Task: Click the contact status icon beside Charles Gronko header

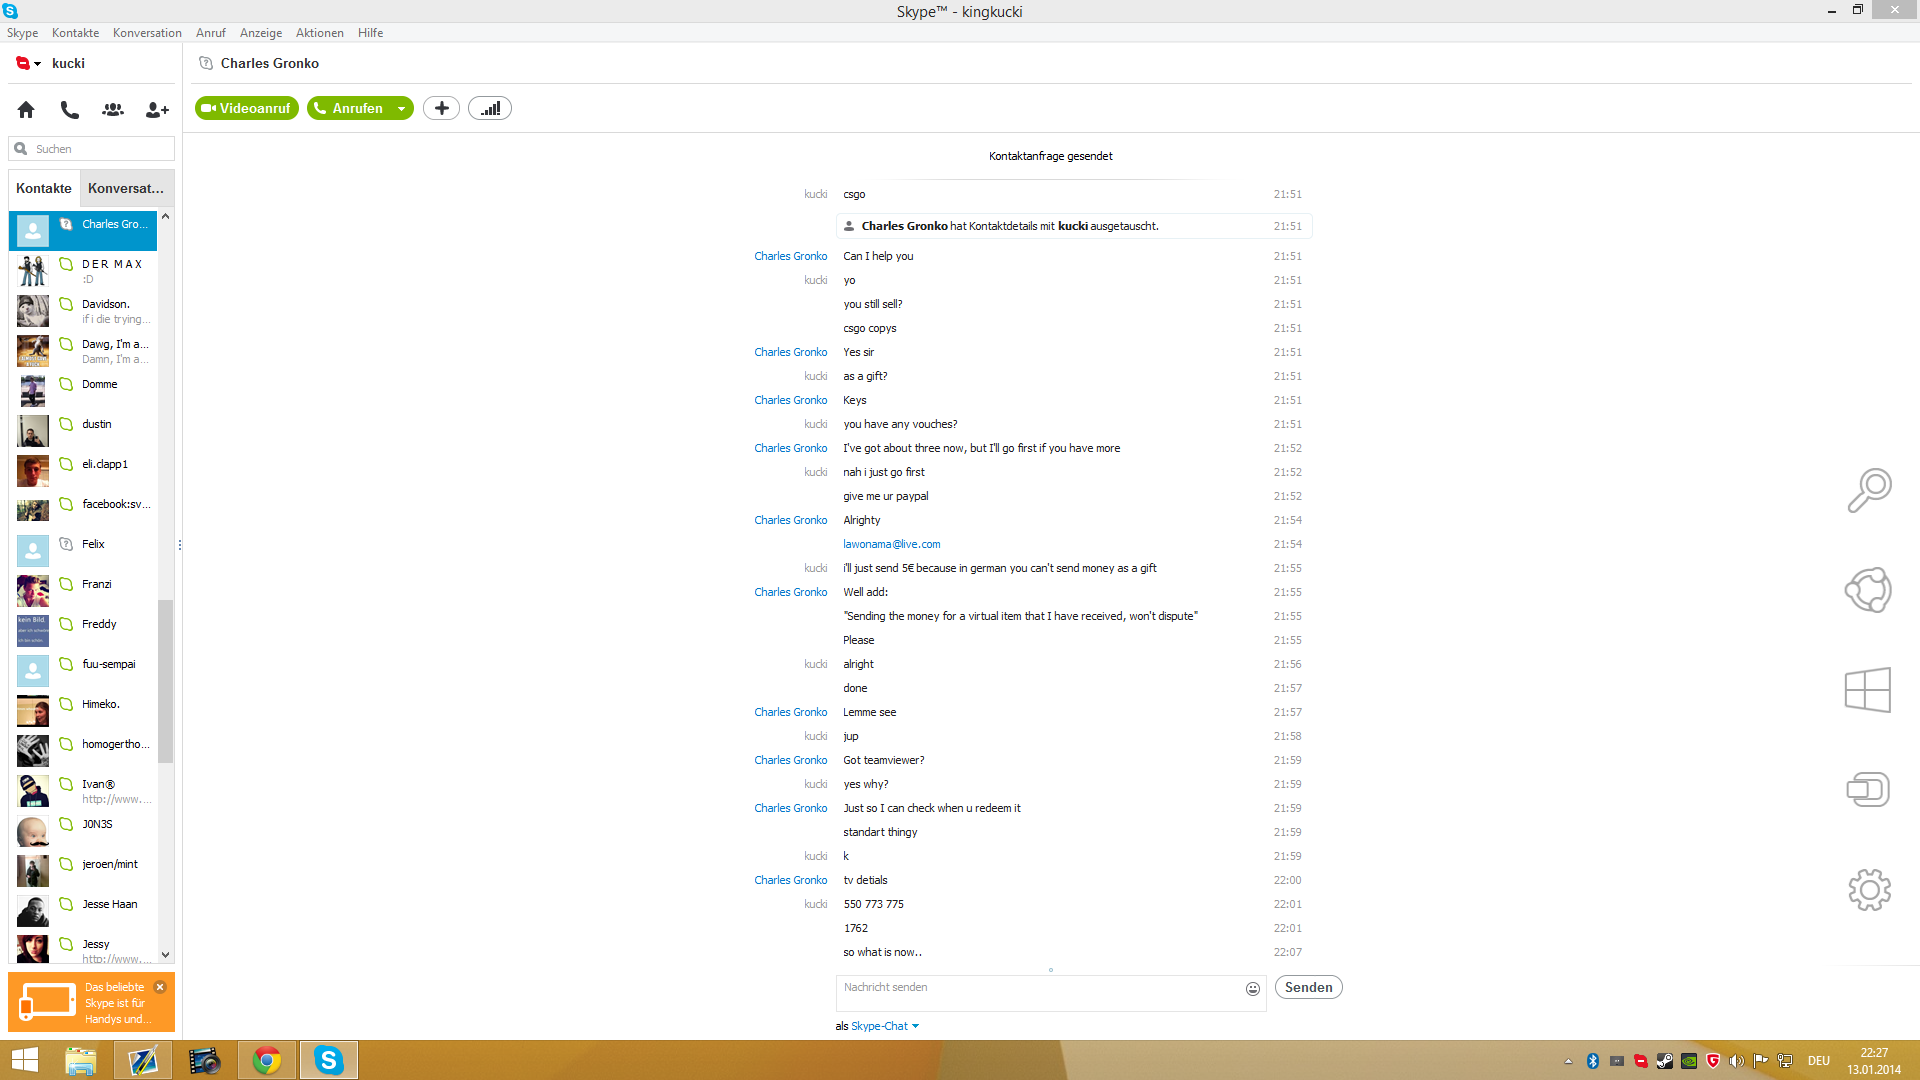Action: coord(206,63)
